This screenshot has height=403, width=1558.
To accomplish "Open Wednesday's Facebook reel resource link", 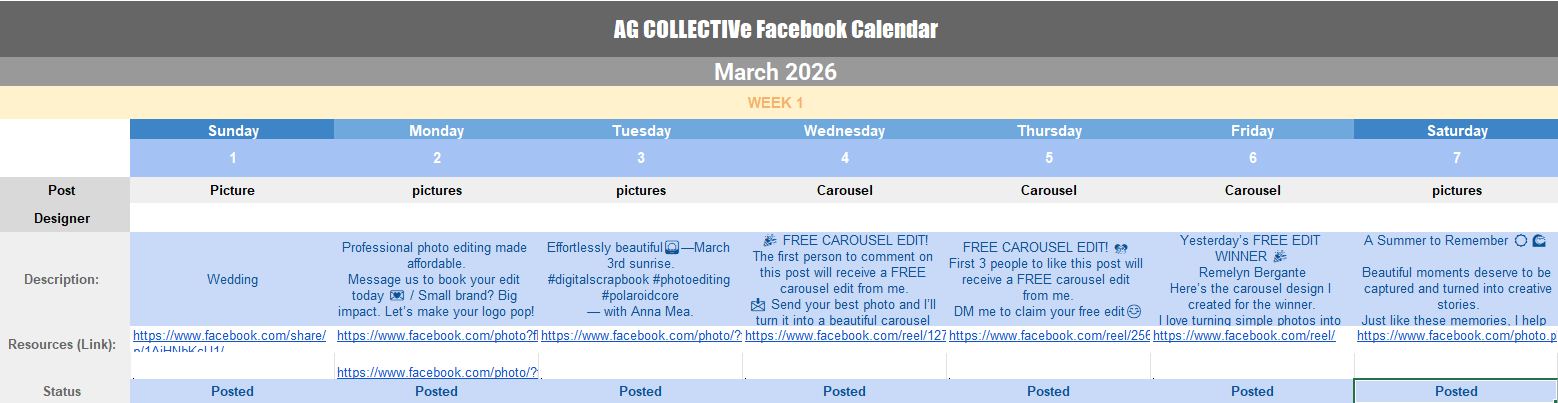I will tap(845, 336).
